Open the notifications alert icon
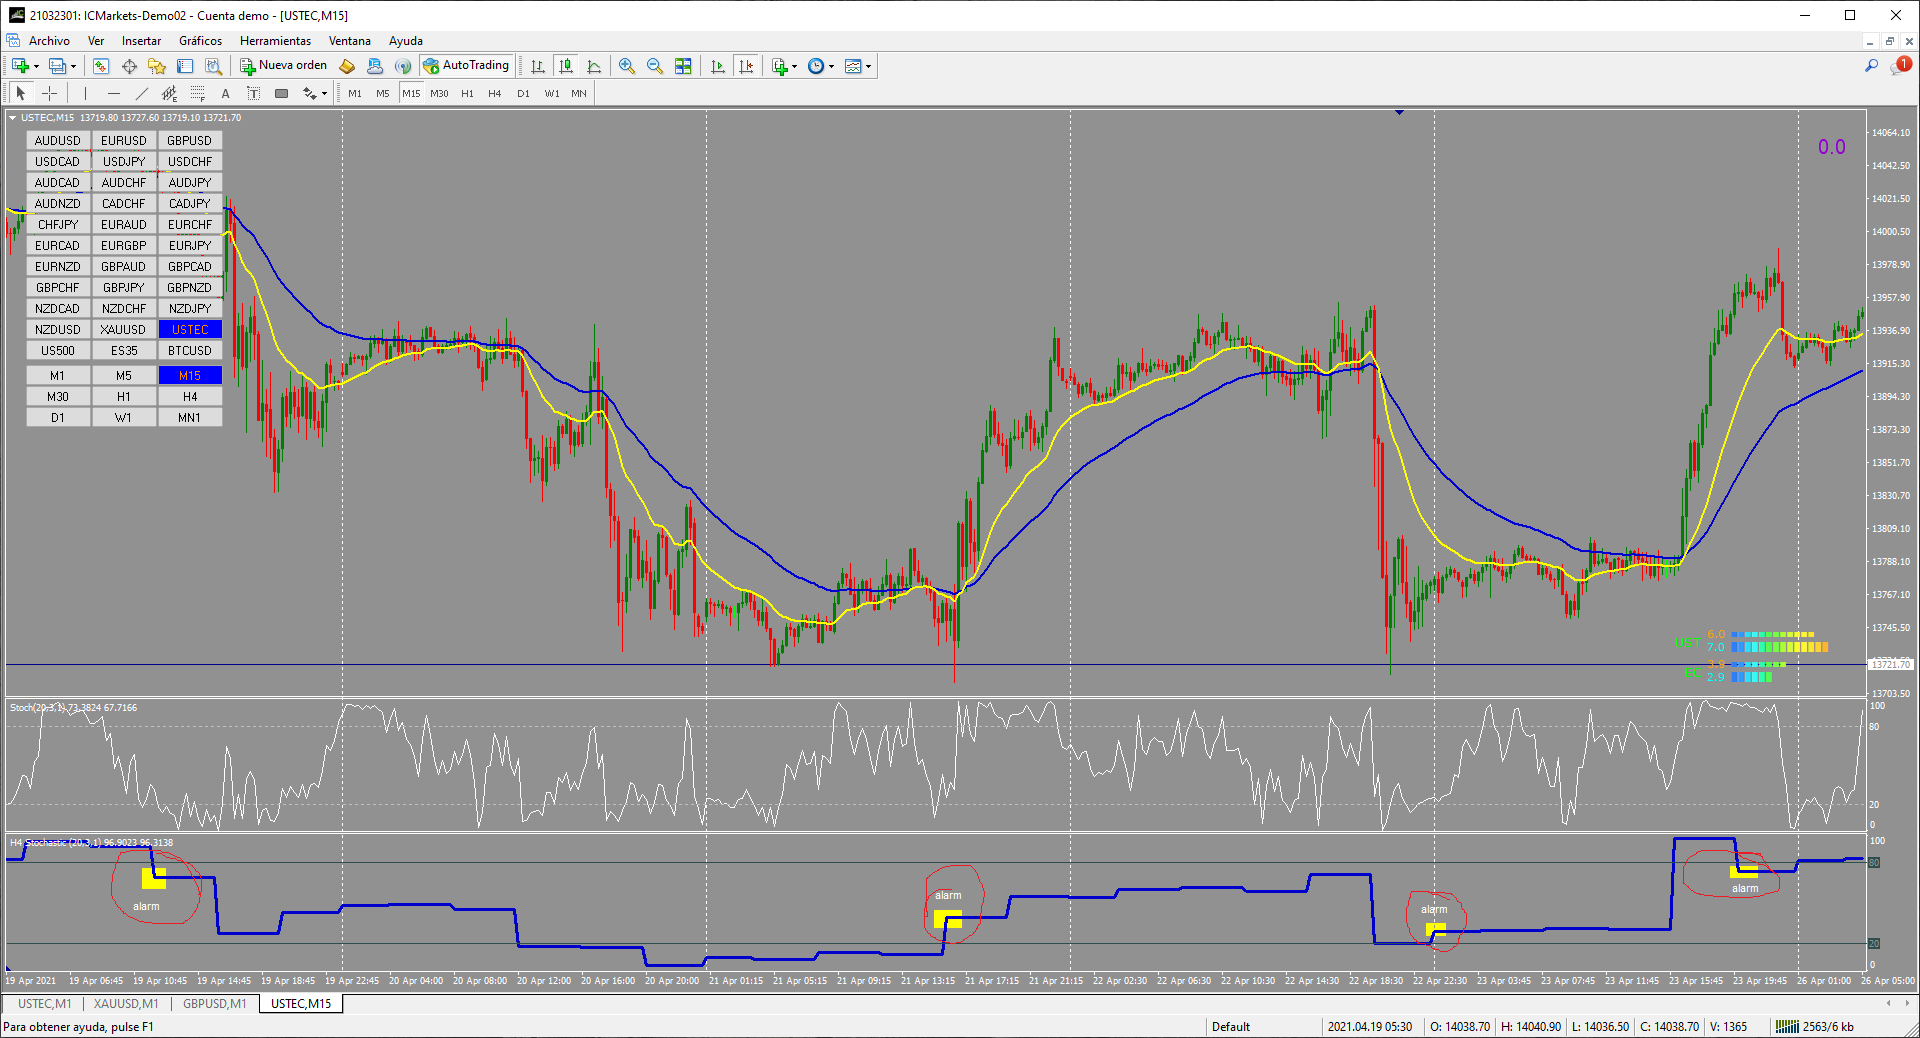 pyautogui.click(x=1899, y=66)
